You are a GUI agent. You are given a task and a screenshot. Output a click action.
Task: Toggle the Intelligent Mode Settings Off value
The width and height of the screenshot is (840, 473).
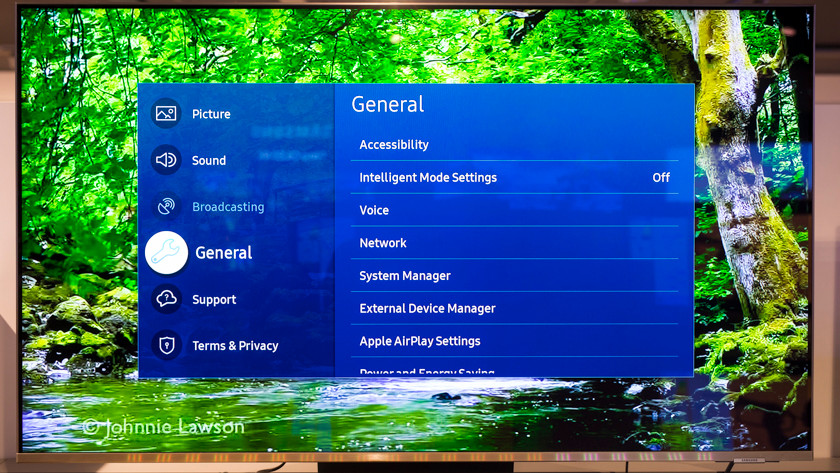click(x=661, y=178)
